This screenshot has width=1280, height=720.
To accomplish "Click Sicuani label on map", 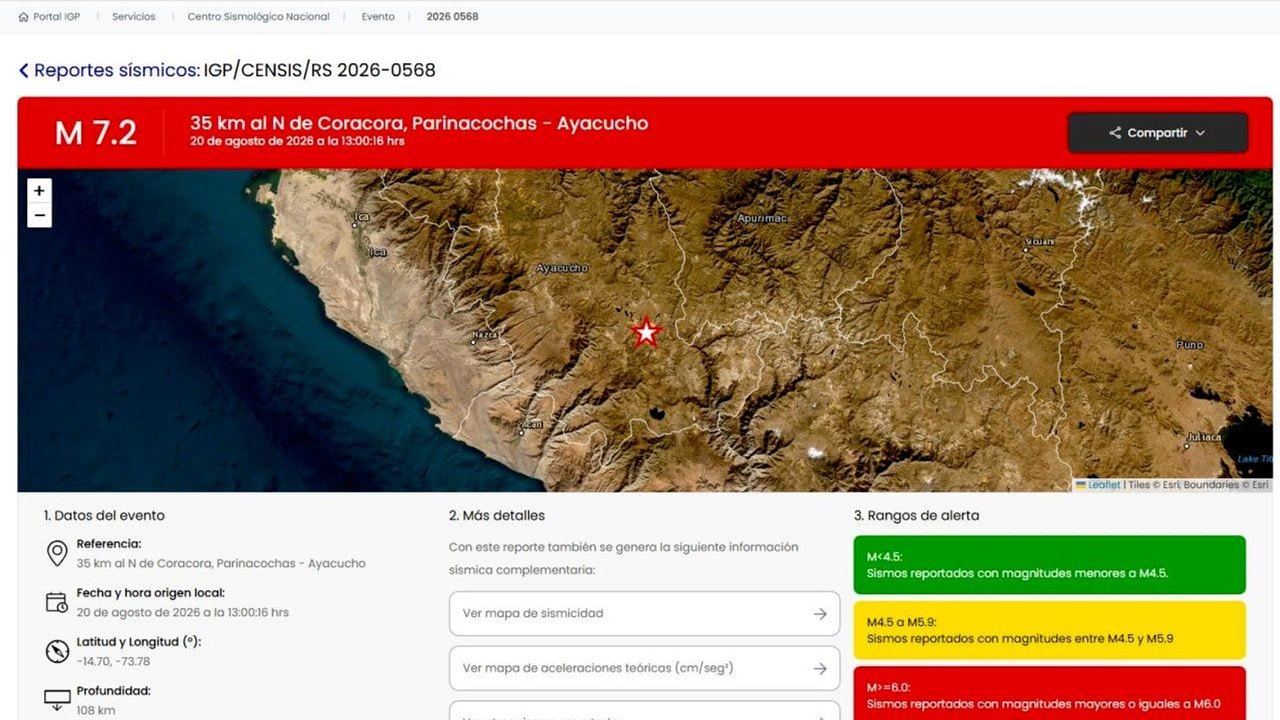I will (1040, 242).
